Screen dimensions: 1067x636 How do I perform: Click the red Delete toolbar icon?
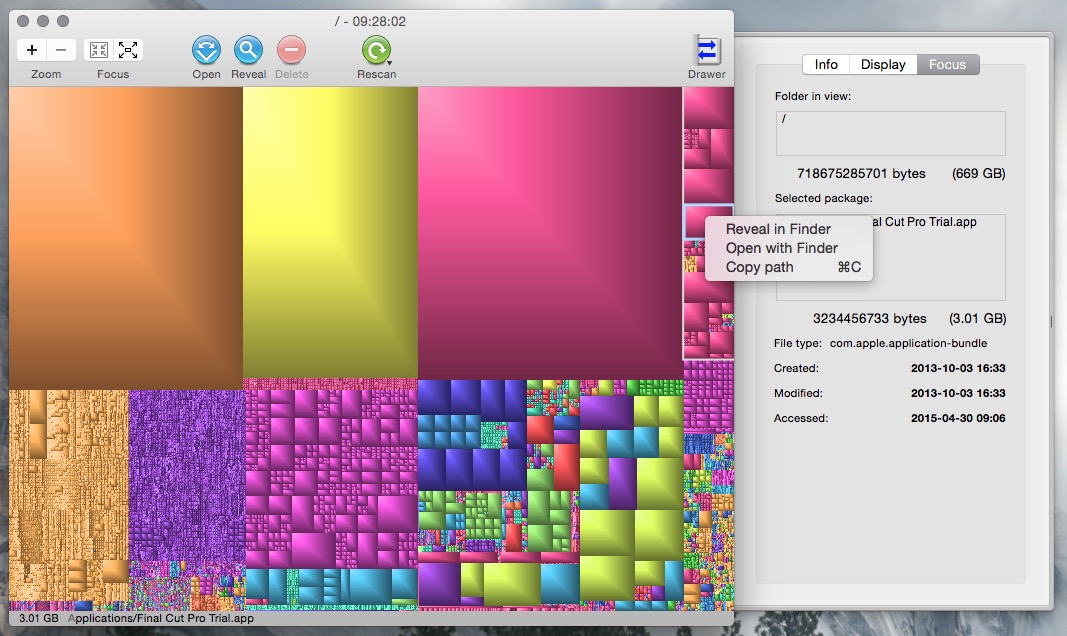tap(291, 50)
